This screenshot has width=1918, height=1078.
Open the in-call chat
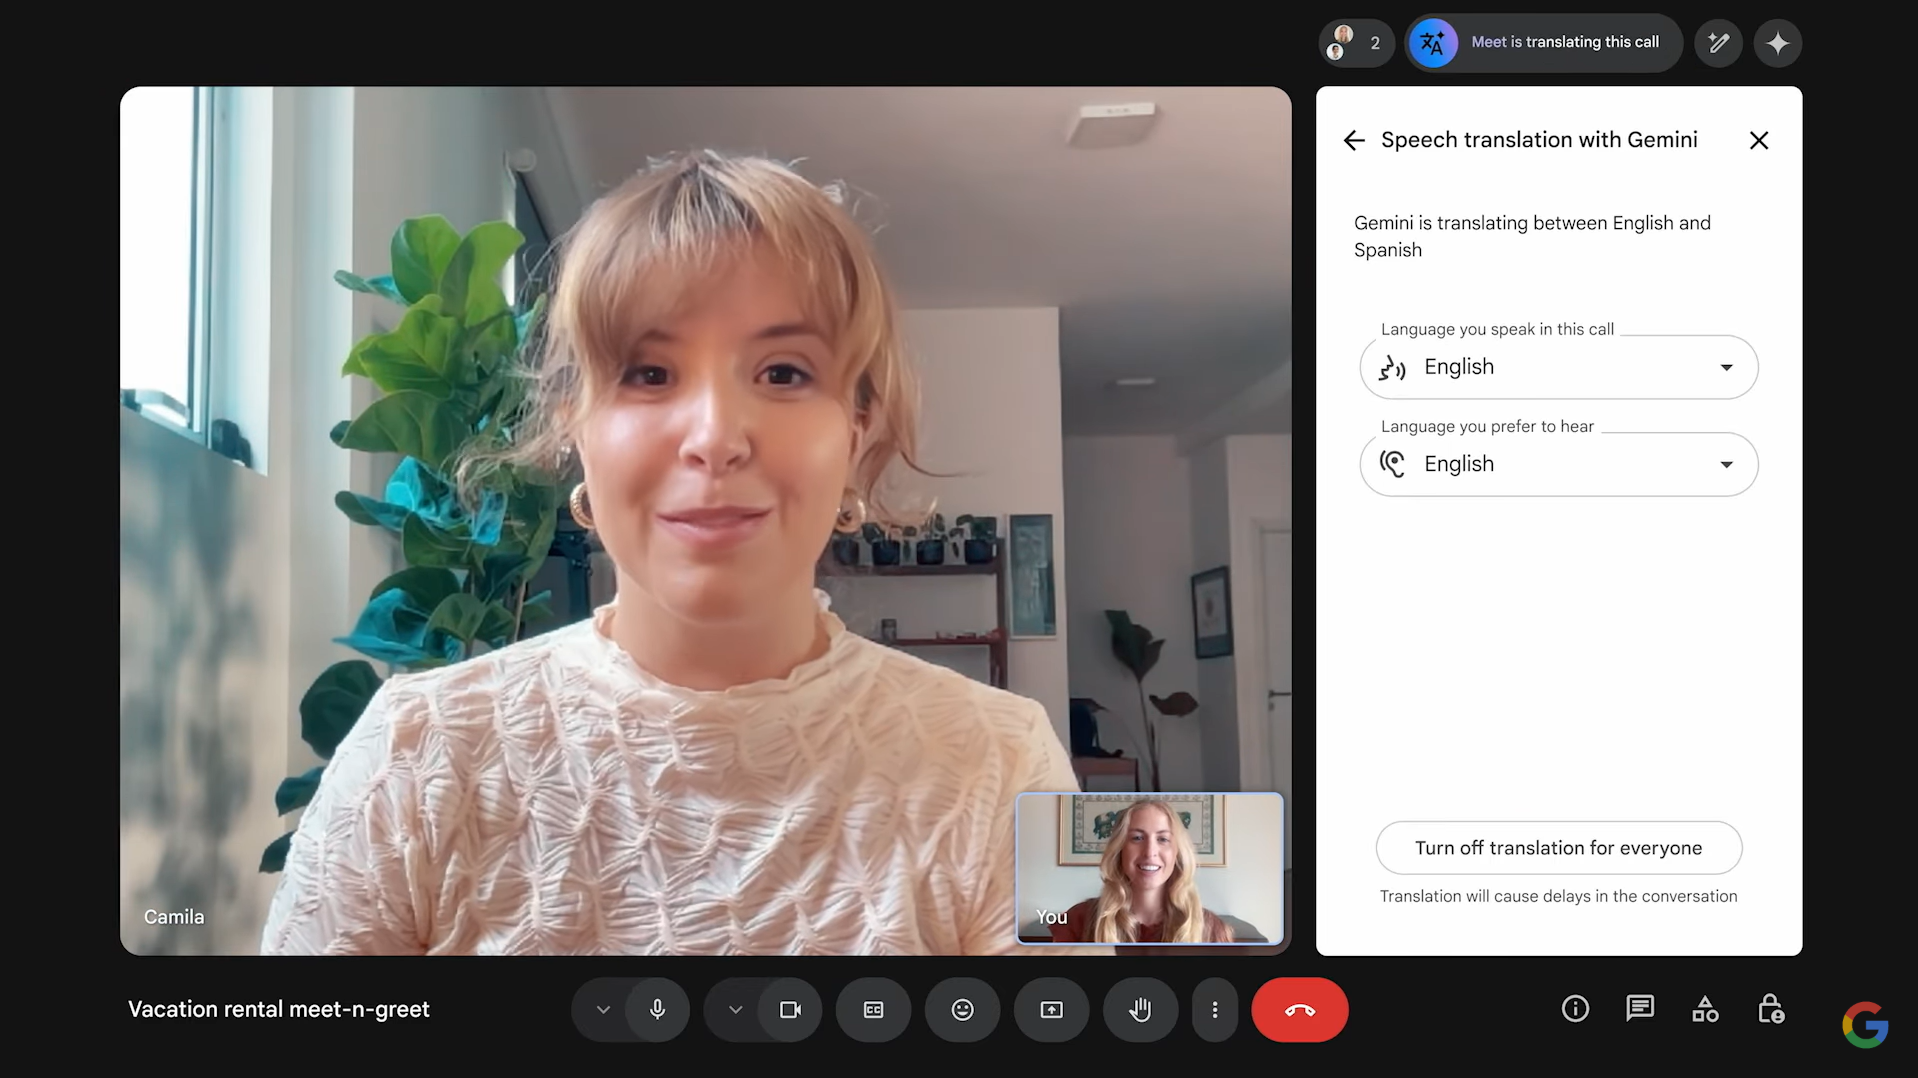click(x=1640, y=1009)
